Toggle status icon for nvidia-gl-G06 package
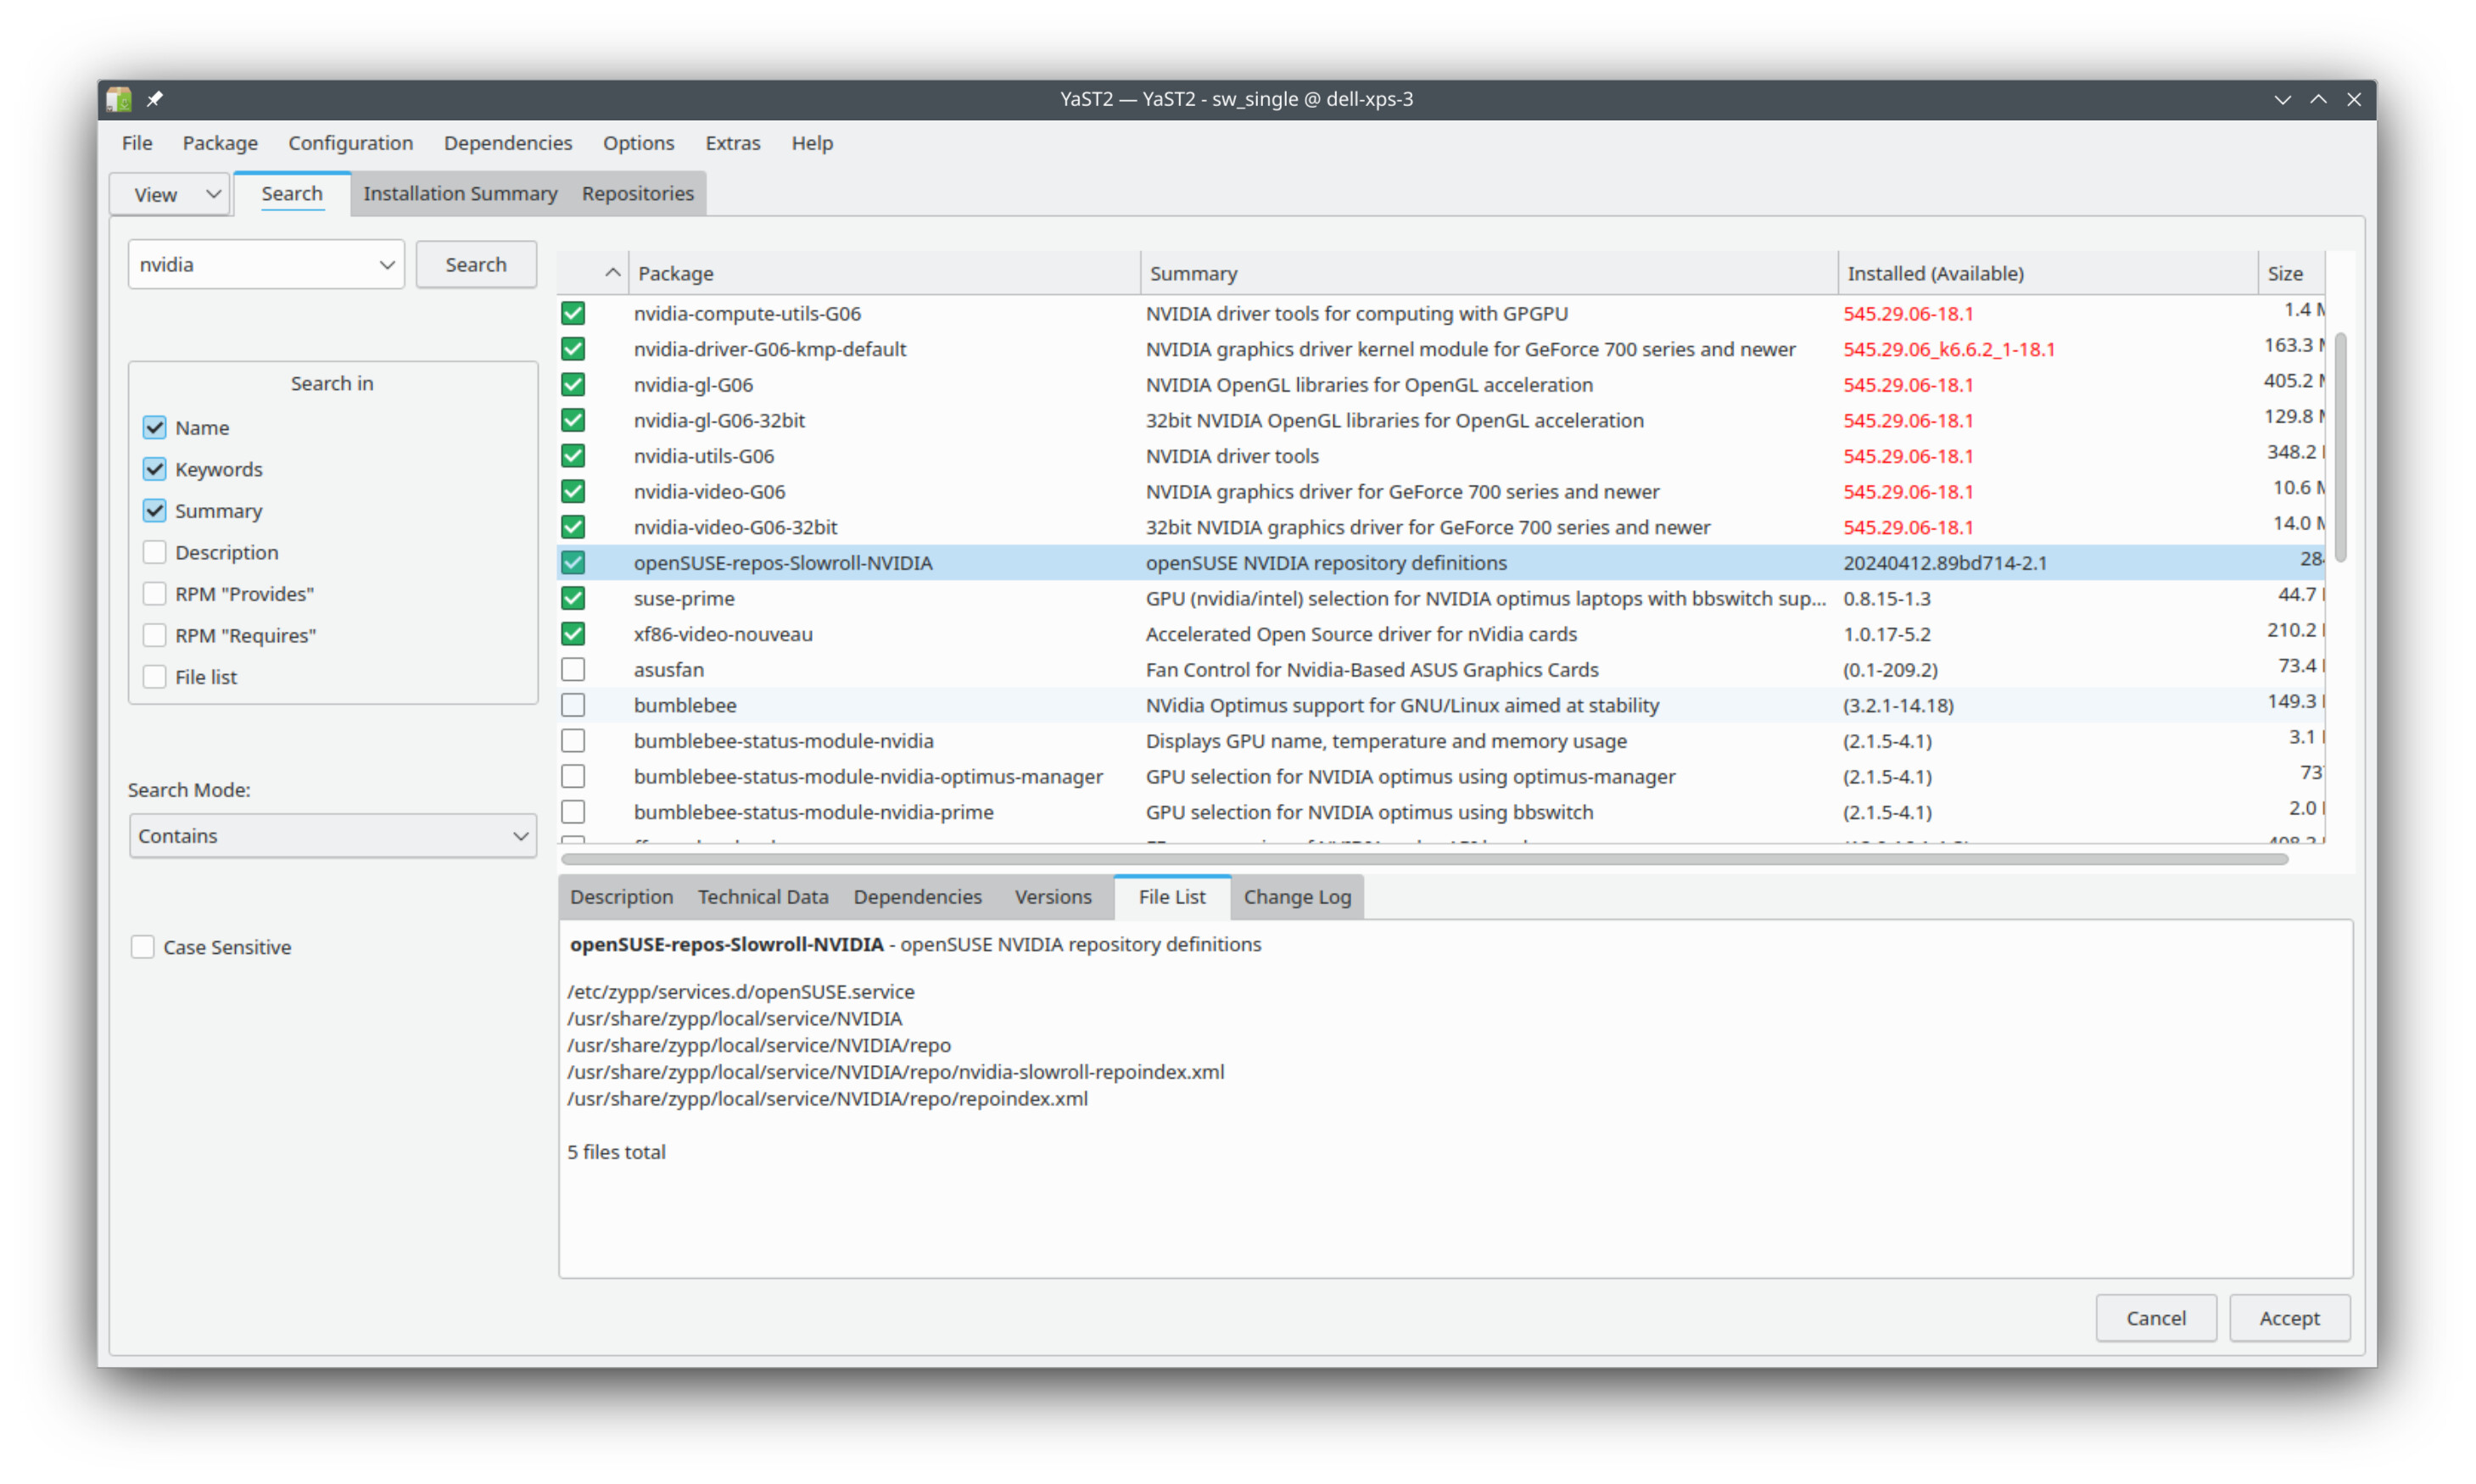 (x=573, y=385)
